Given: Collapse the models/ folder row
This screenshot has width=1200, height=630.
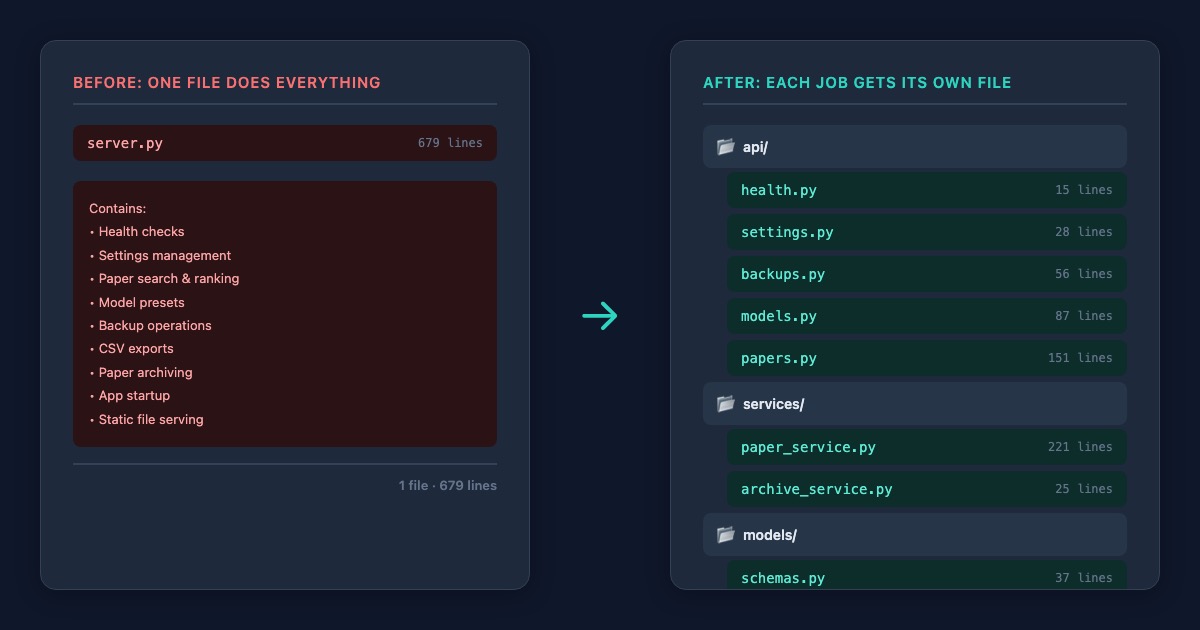Looking at the screenshot, I should (914, 535).
